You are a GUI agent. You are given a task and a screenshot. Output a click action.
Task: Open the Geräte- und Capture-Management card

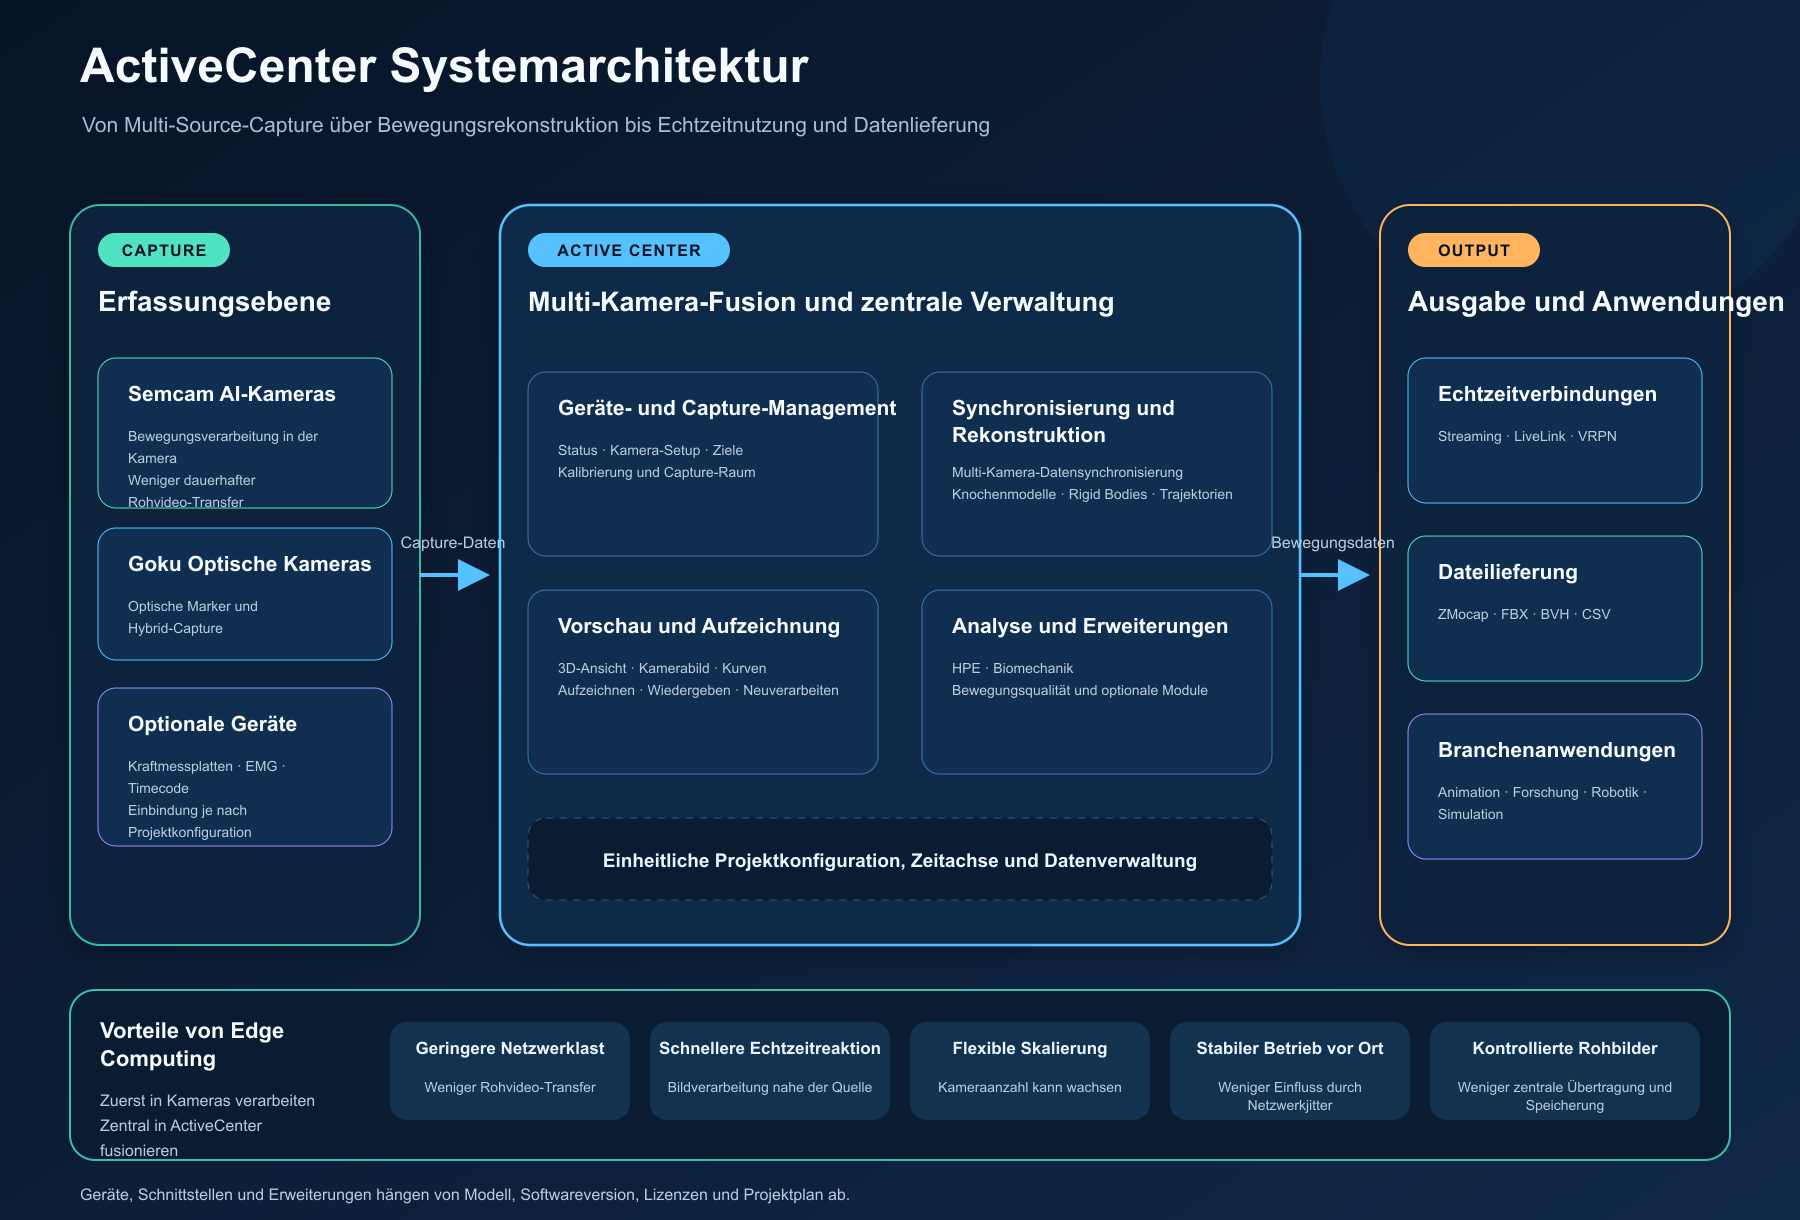click(x=703, y=464)
